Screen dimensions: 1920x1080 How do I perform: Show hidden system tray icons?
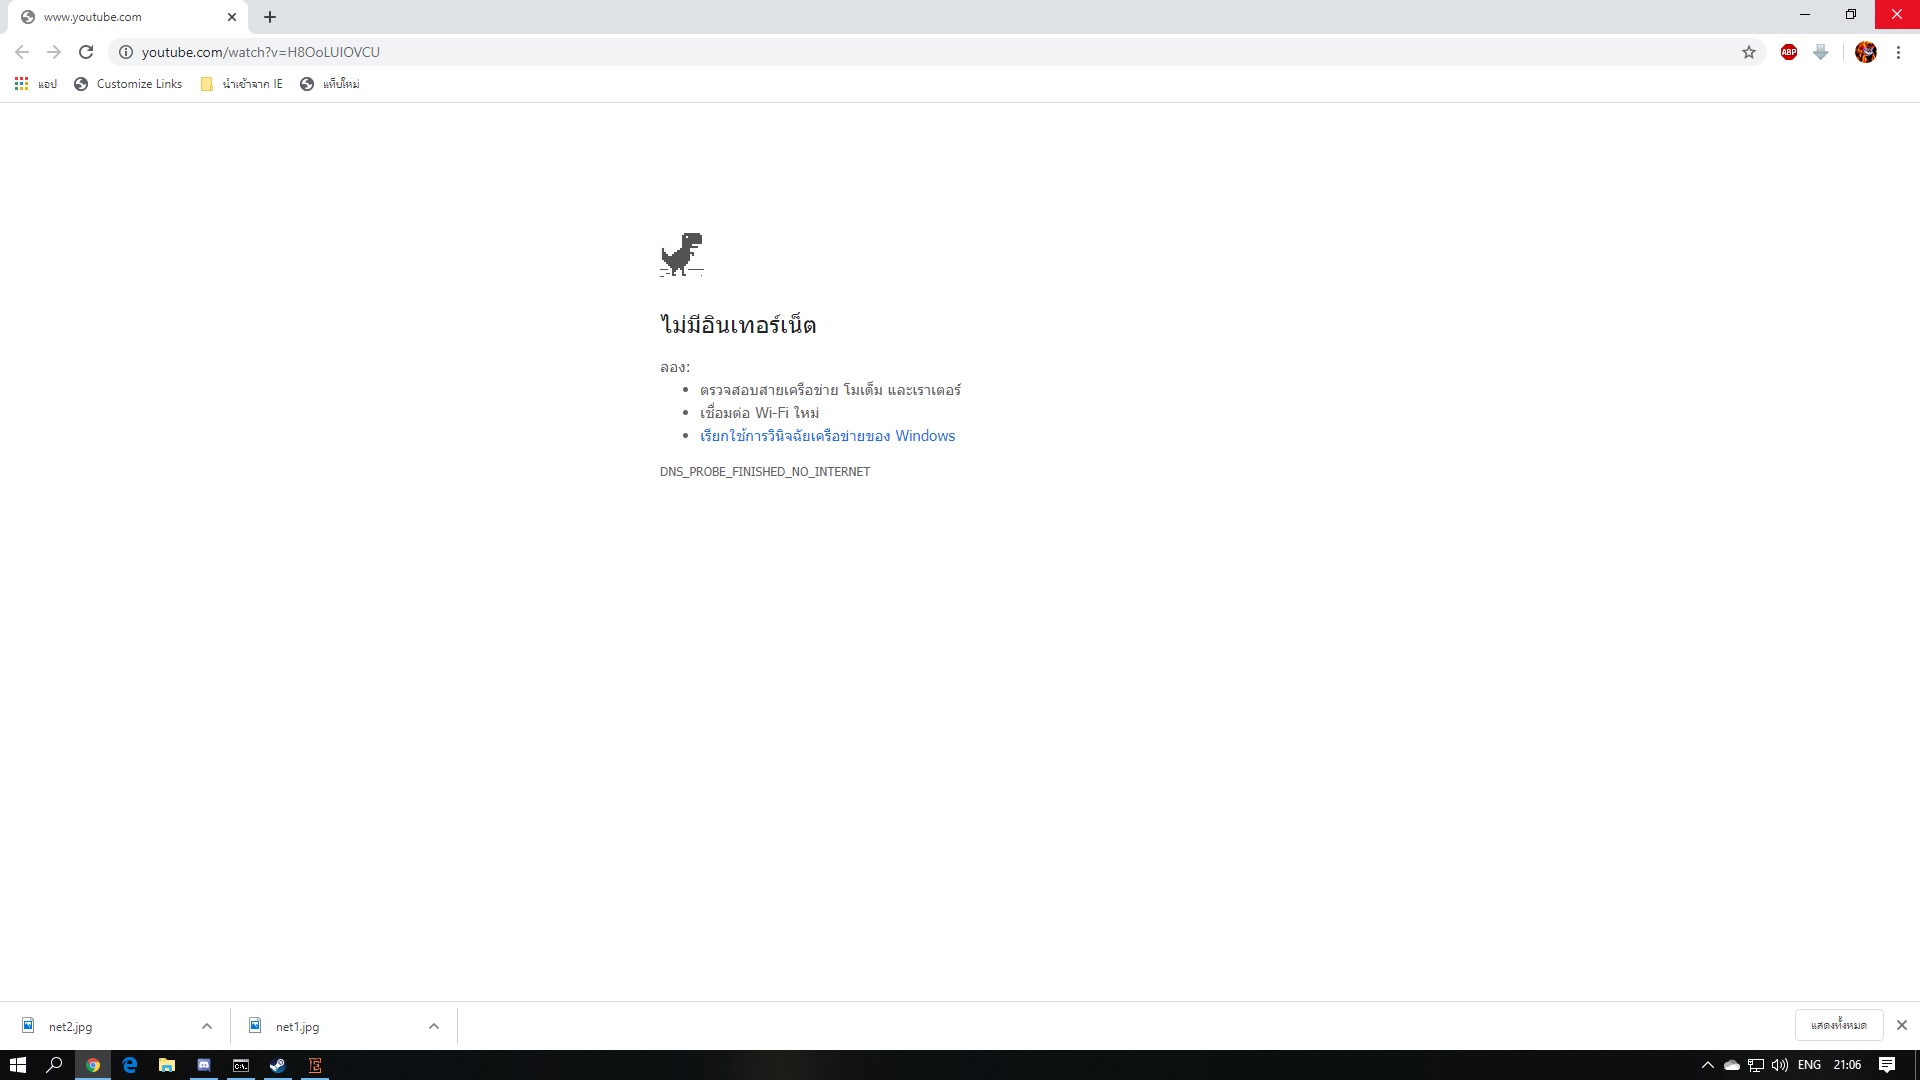pos(1708,1065)
